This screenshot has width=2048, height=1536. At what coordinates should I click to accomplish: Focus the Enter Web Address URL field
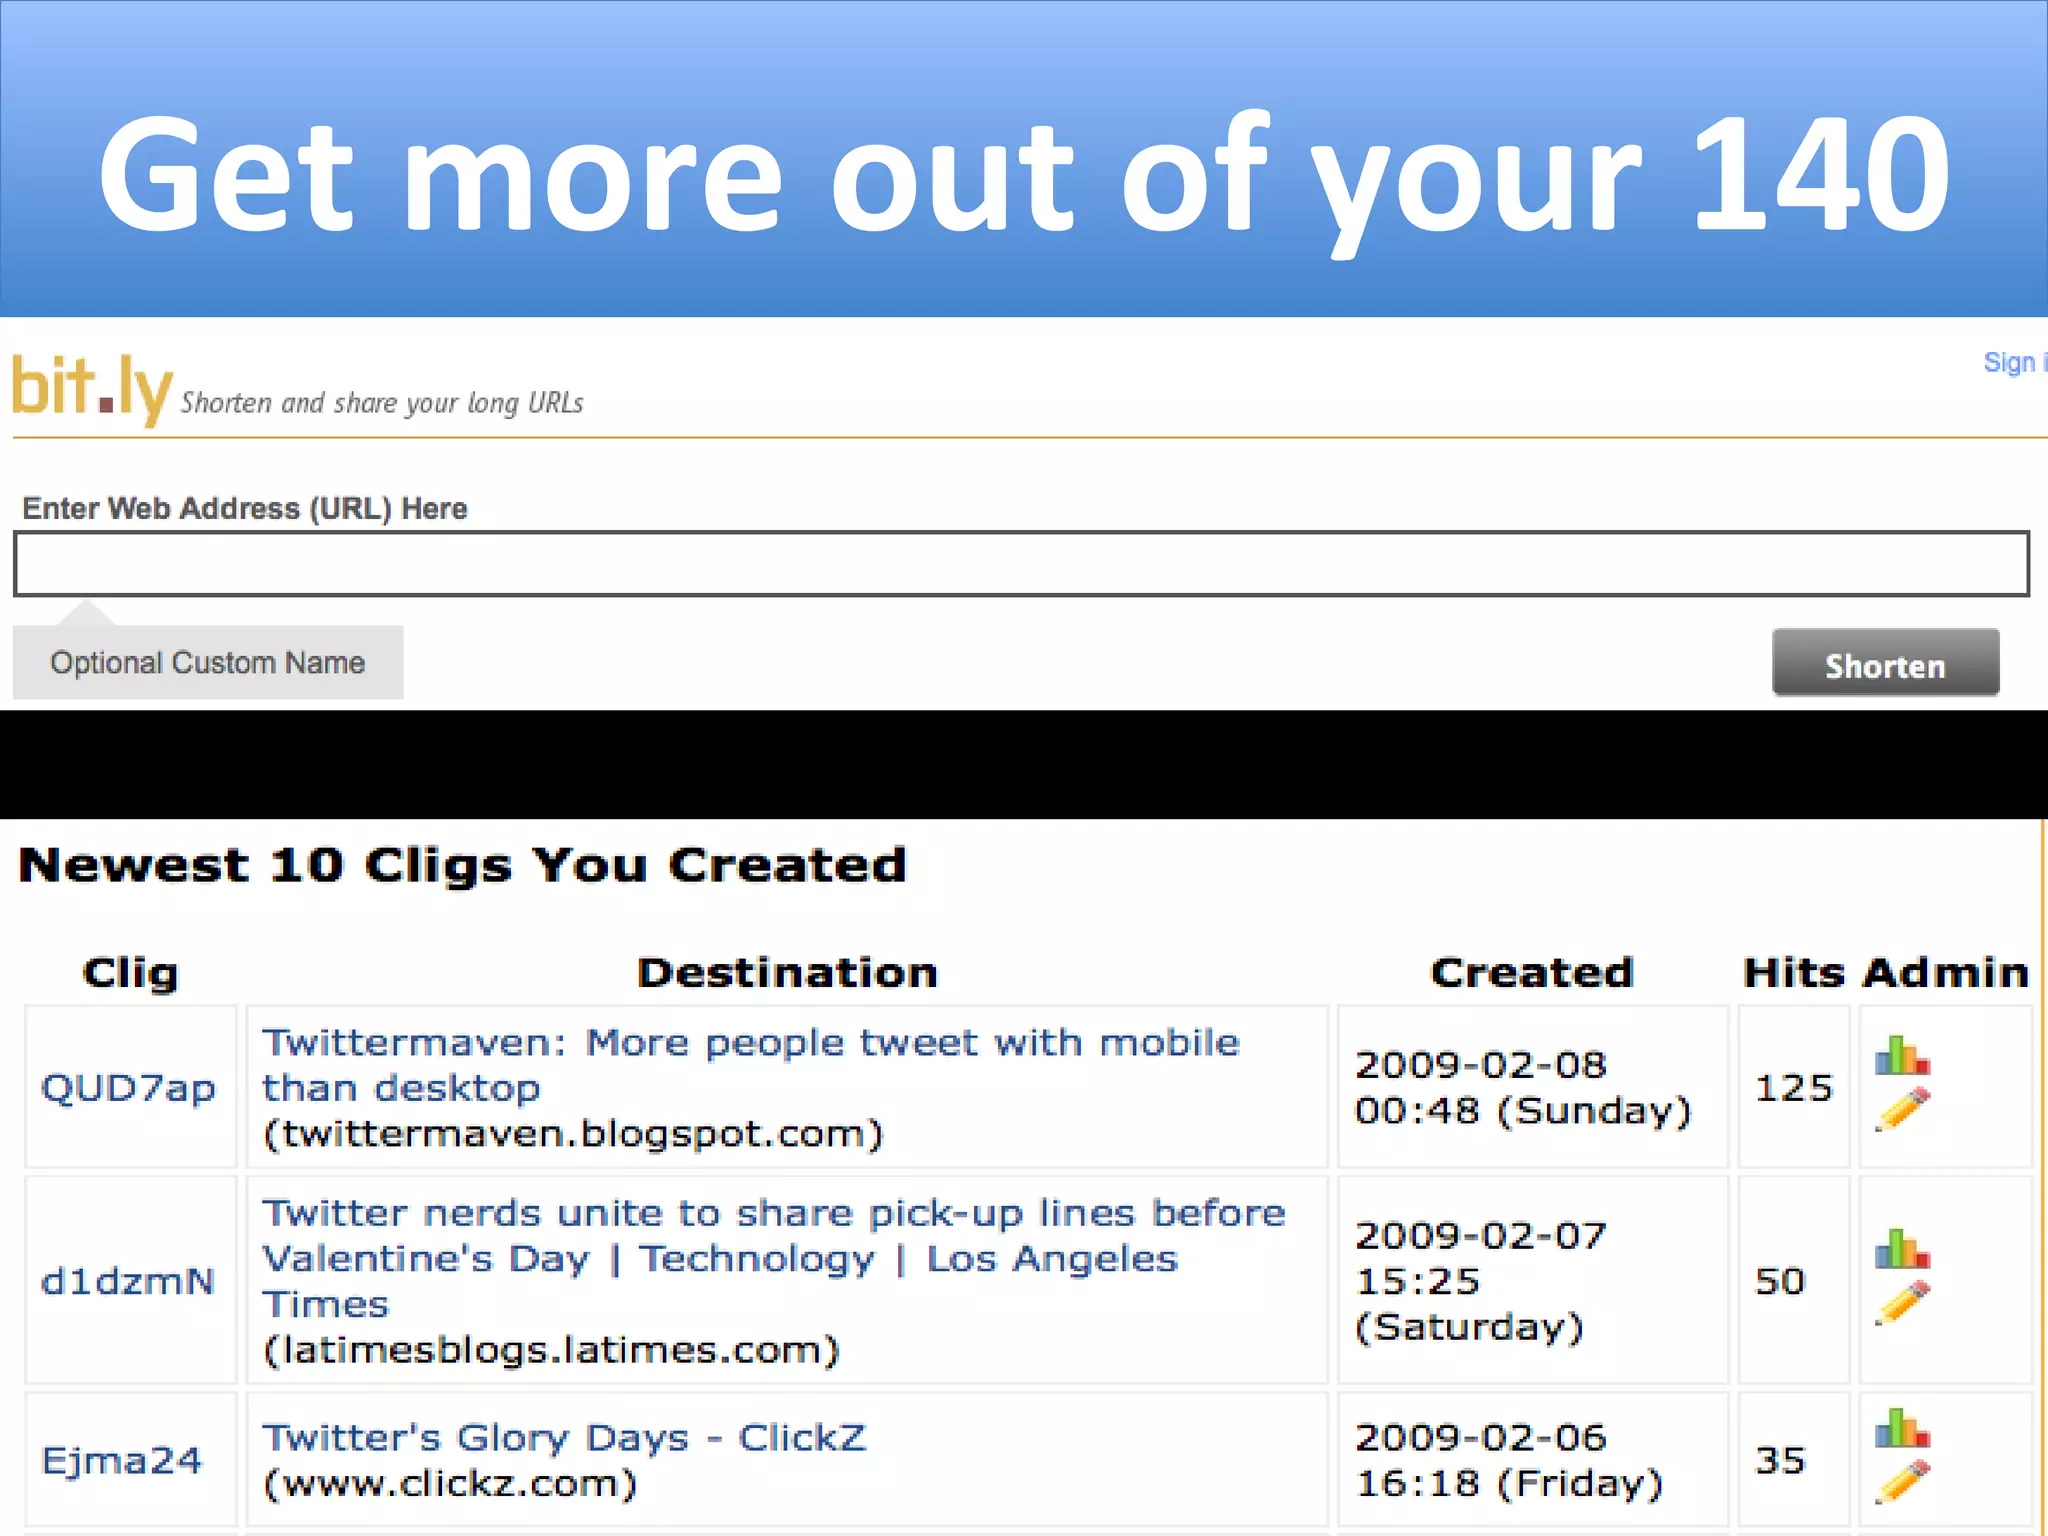1021,563
